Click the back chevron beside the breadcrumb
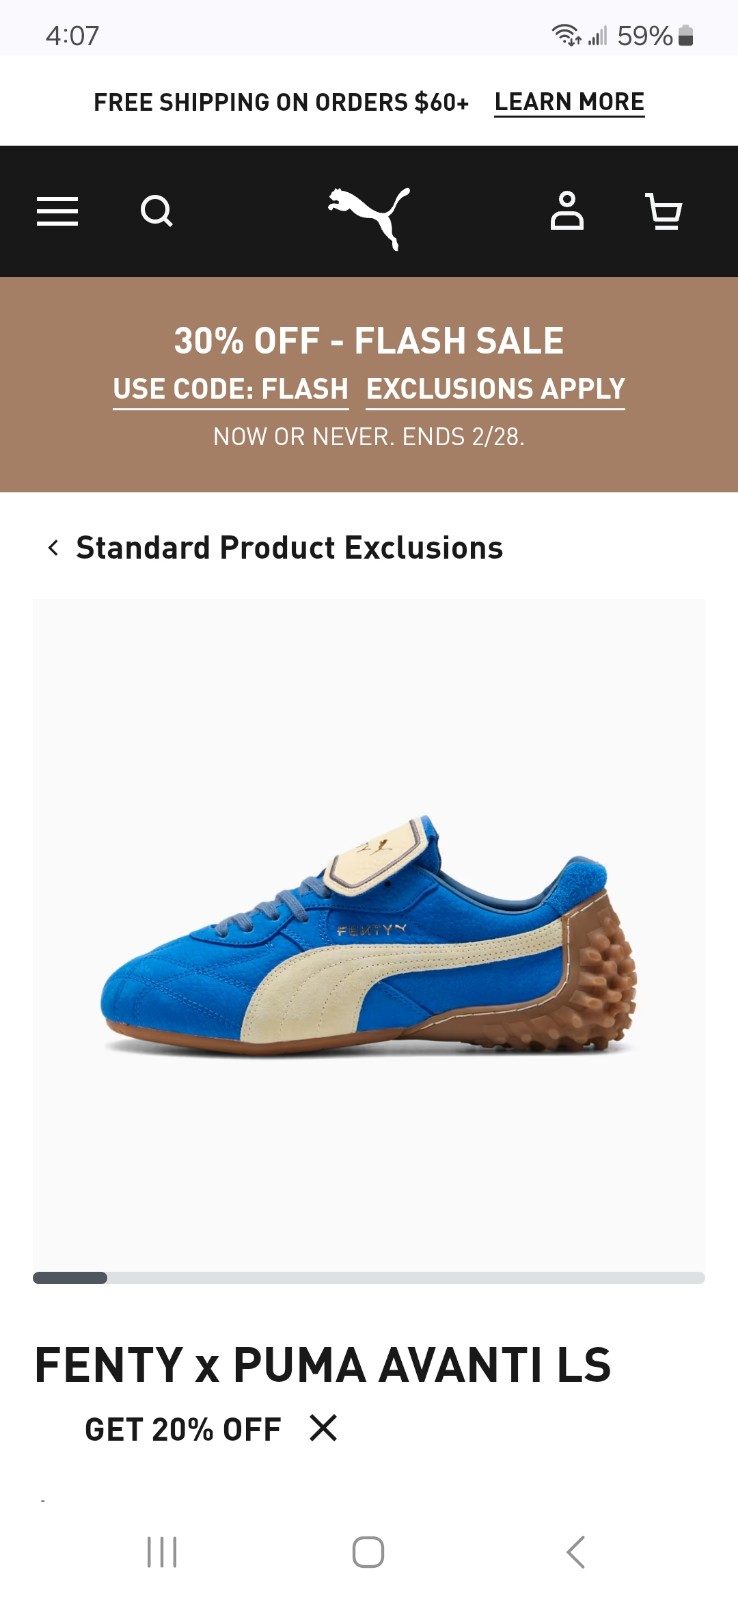The height and width of the screenshot is (1600, 738). coord(53,548)
